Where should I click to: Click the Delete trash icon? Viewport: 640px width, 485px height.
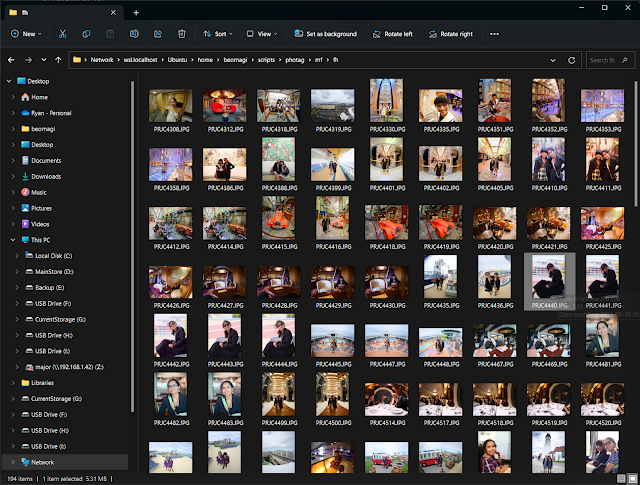click(182, 34)
